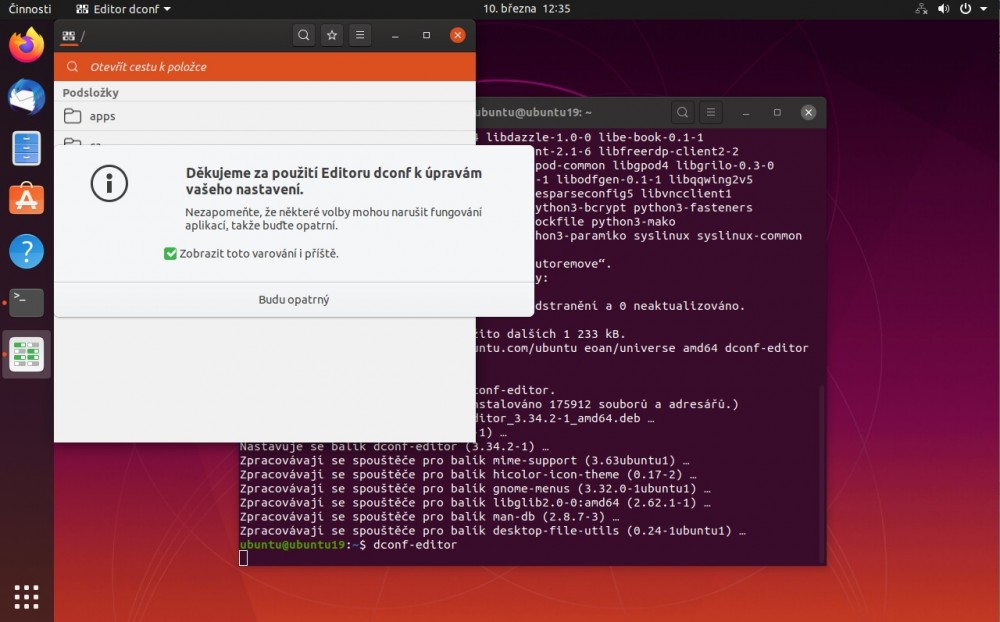Show applications grid in dock
Screen dimensions: 1000x622
click(27, 596)
